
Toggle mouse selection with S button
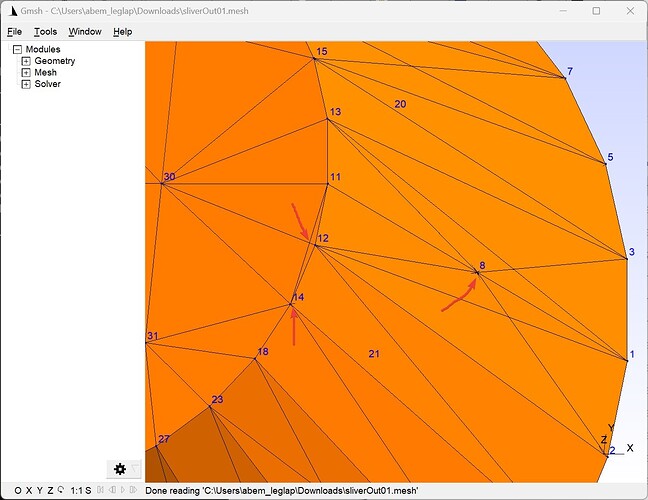[88, 490]
